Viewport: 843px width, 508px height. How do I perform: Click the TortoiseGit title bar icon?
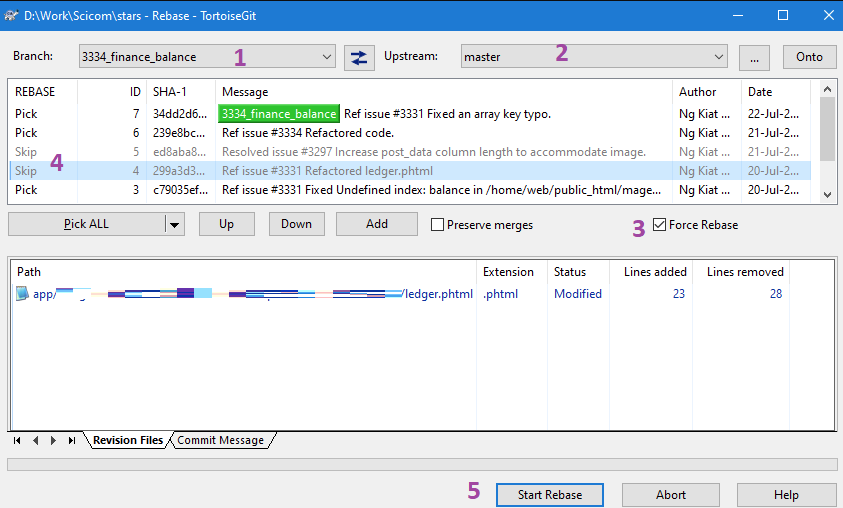13,15
